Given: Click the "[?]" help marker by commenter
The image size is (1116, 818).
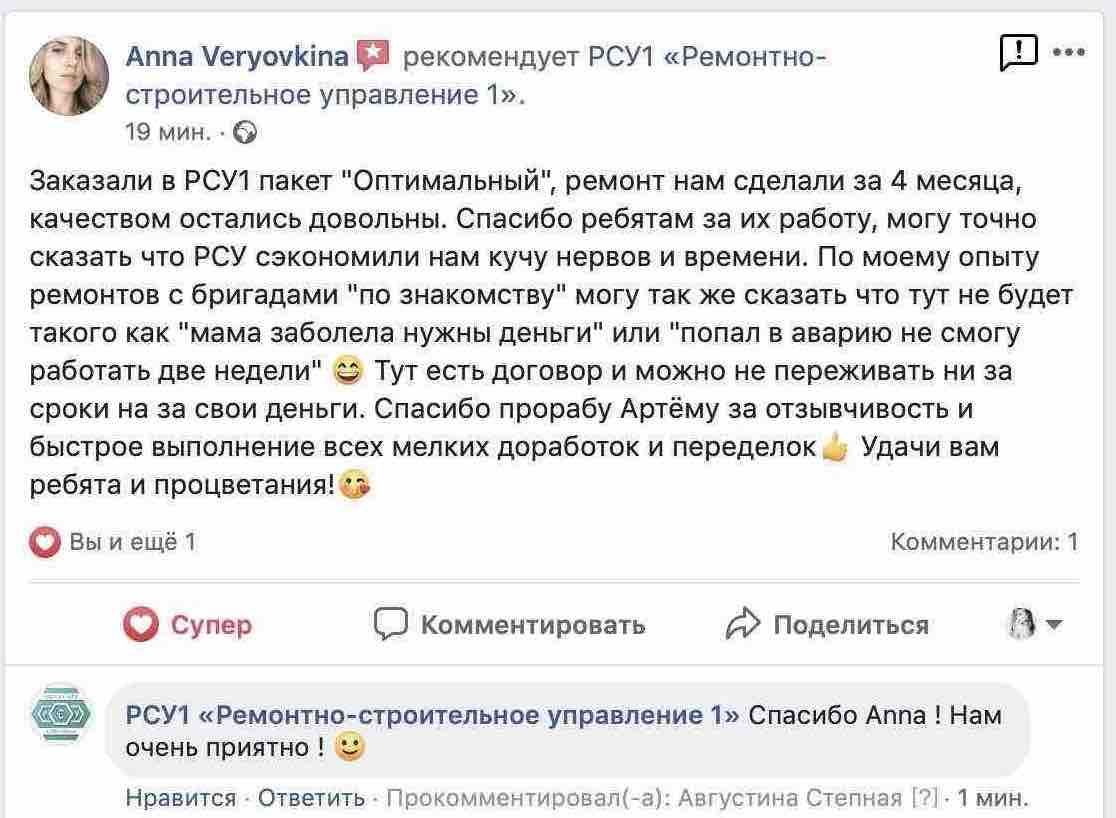Looking at the screenshot, I should click(924, 798).
